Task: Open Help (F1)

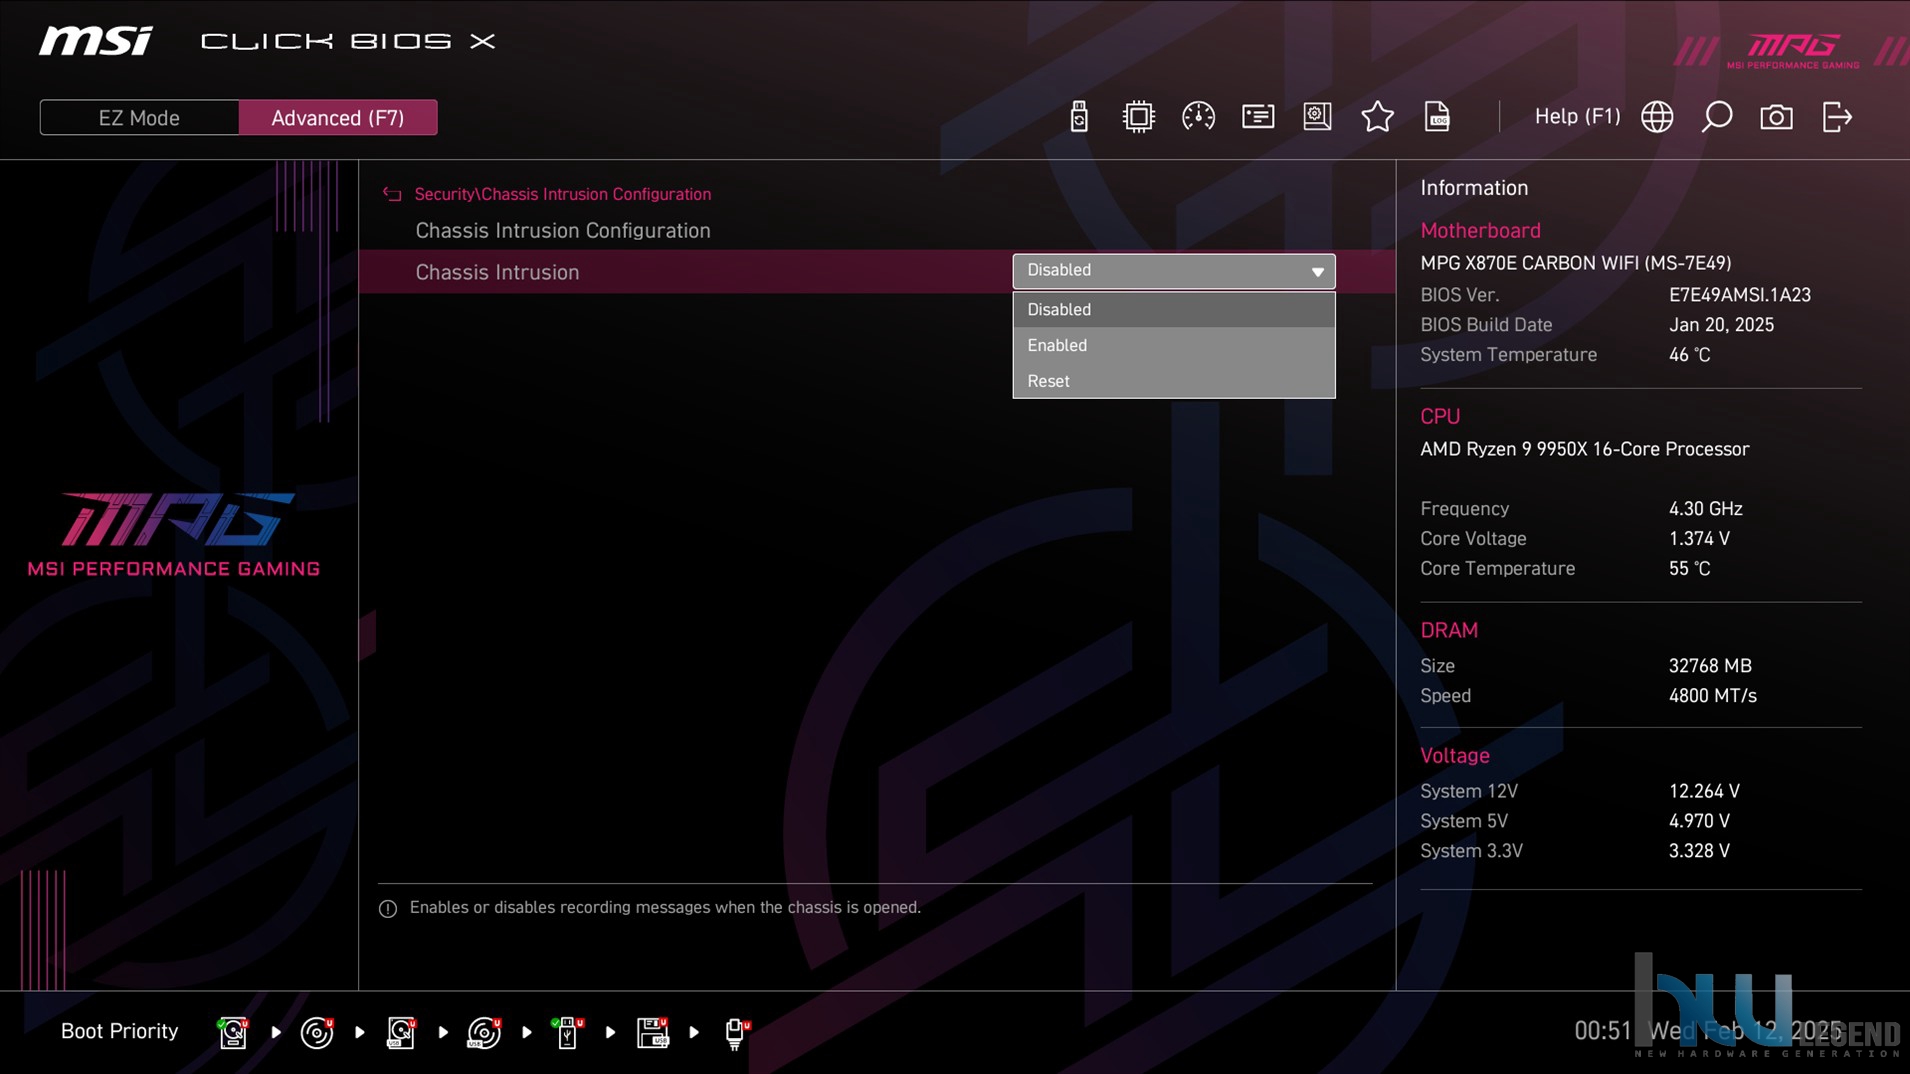Action: tap(1577, 116)
